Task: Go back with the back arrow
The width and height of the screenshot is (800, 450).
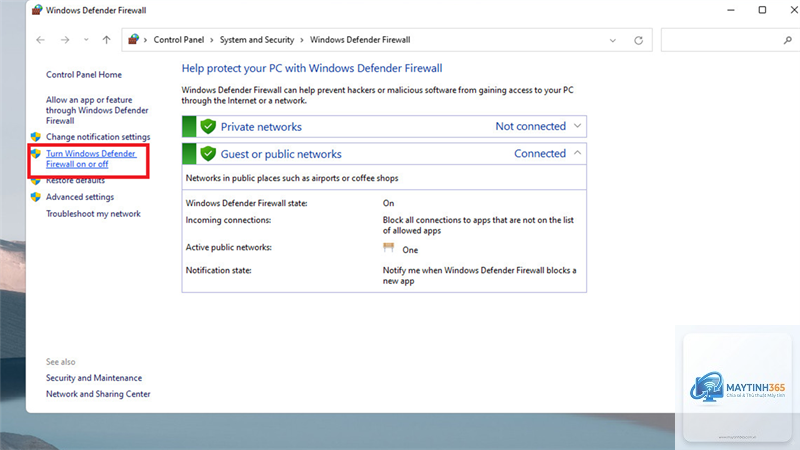Action: tap(40, 40)
